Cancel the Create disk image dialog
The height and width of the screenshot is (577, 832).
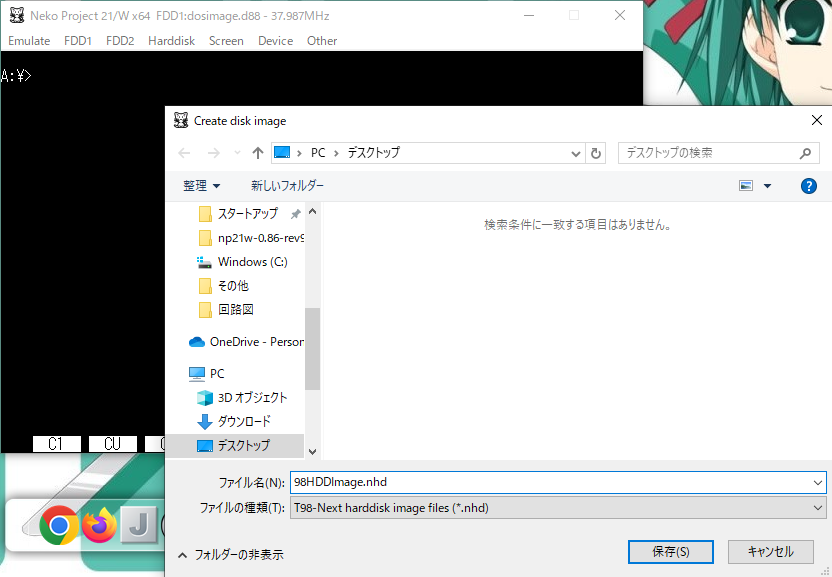pos(770,551)
